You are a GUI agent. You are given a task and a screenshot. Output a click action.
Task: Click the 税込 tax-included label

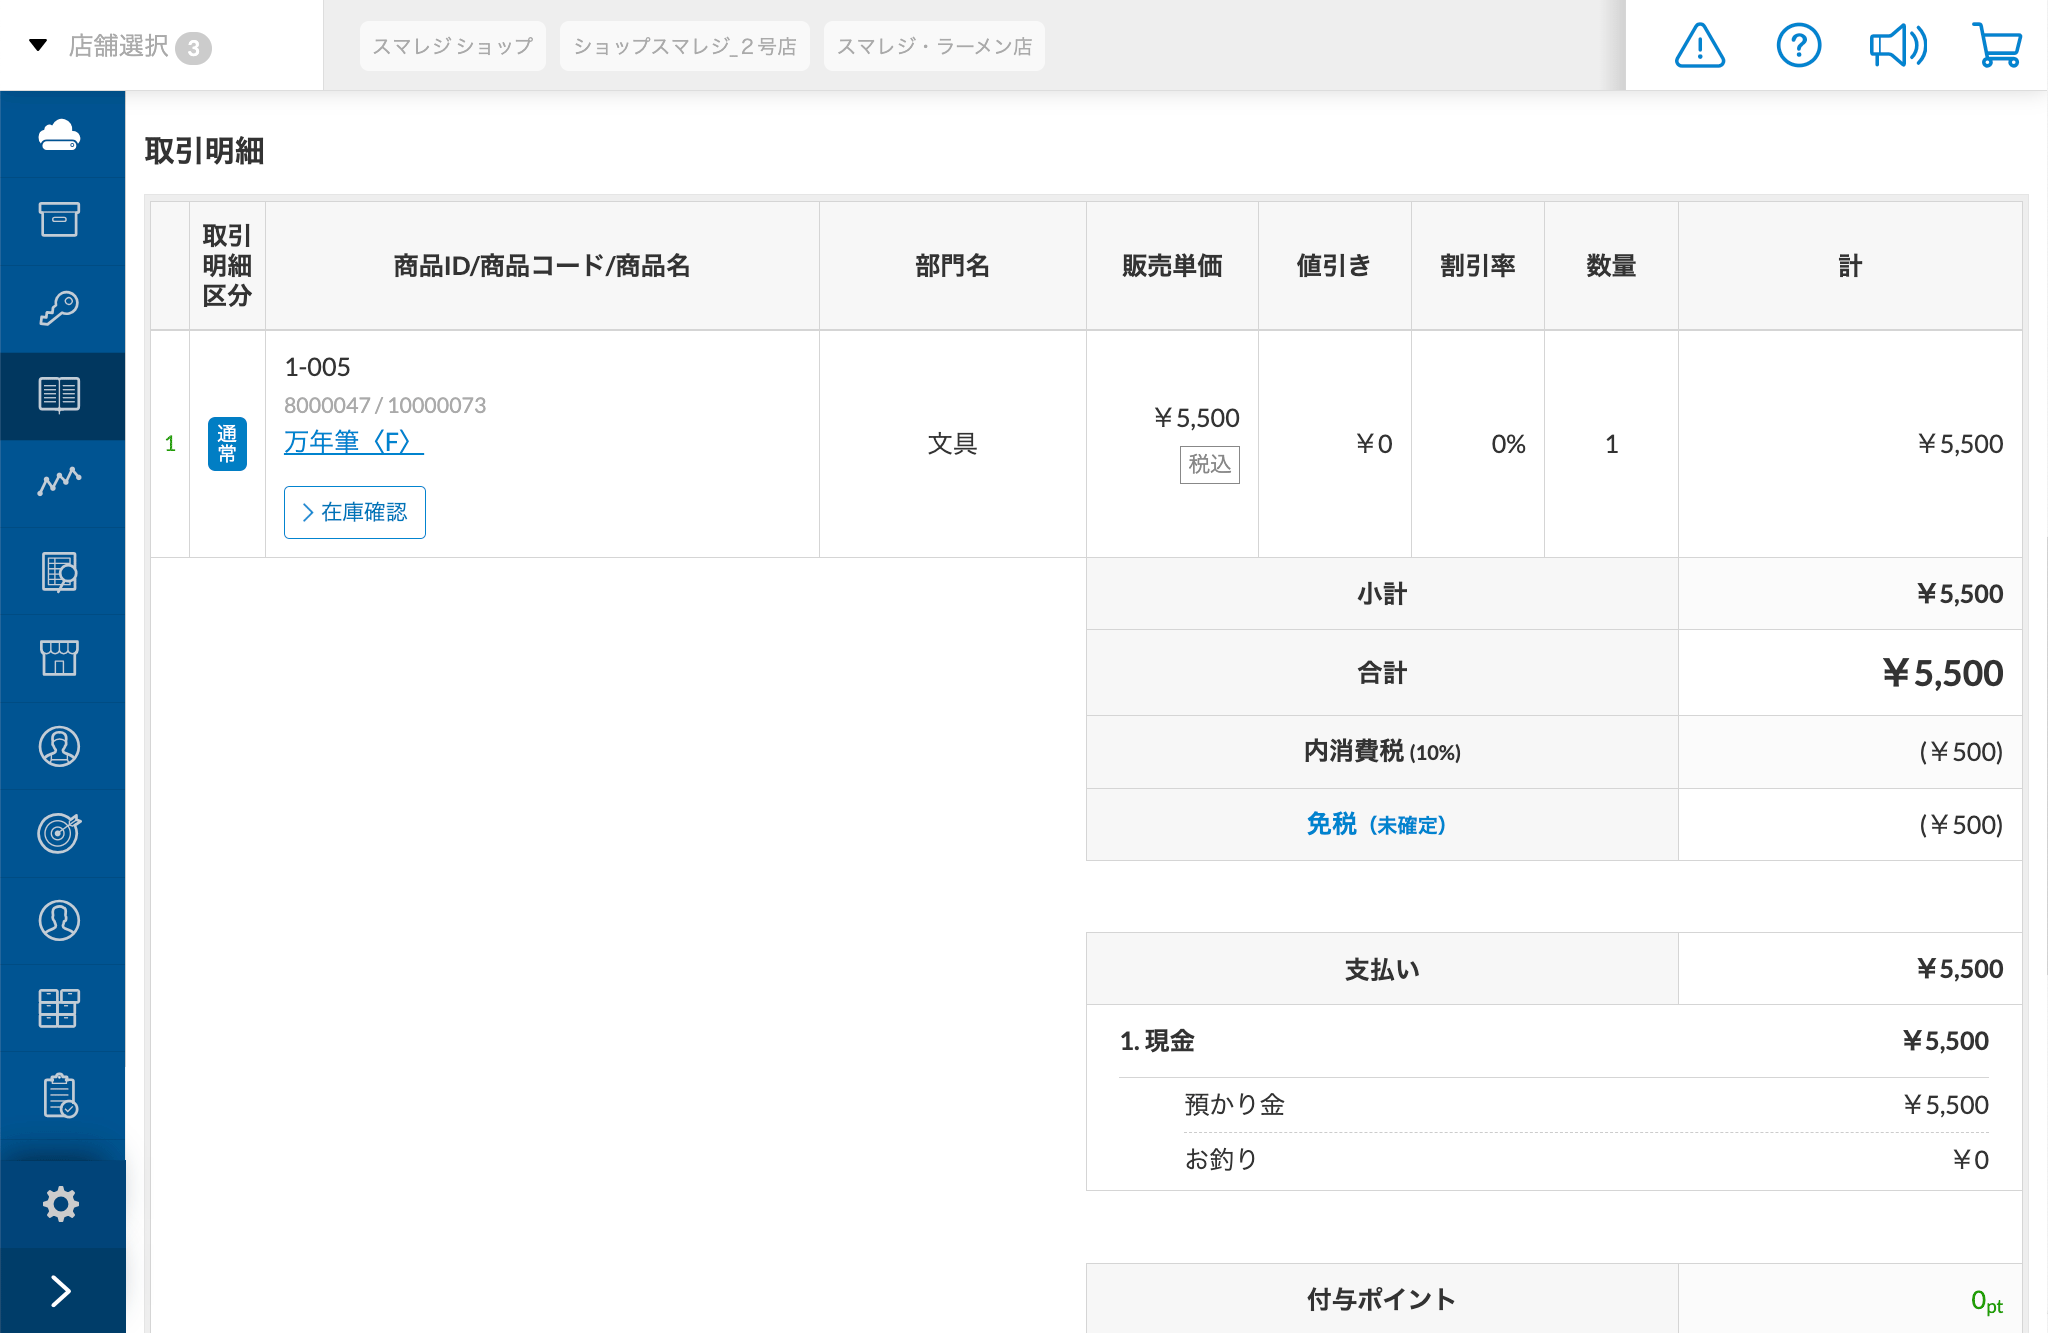(1210, 464)
